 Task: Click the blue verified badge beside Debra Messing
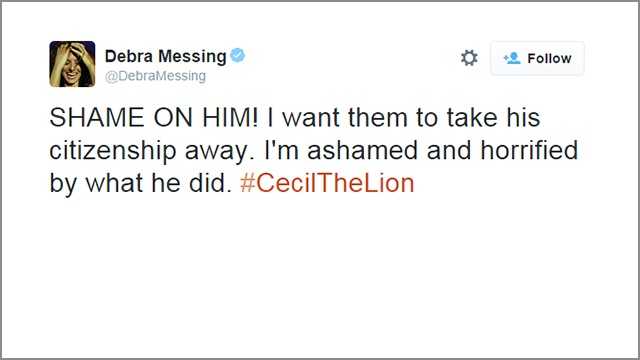point(238,55)
